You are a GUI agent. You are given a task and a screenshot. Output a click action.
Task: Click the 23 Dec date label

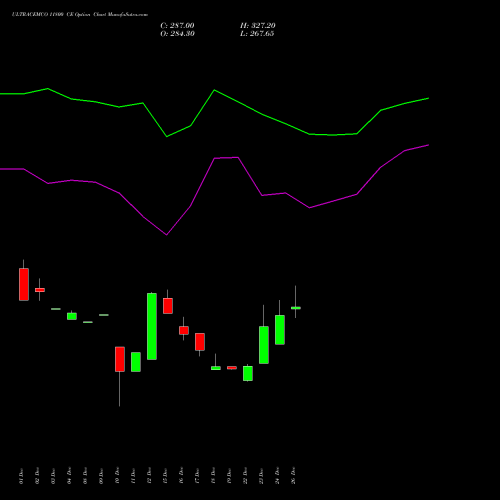(261, 476)
